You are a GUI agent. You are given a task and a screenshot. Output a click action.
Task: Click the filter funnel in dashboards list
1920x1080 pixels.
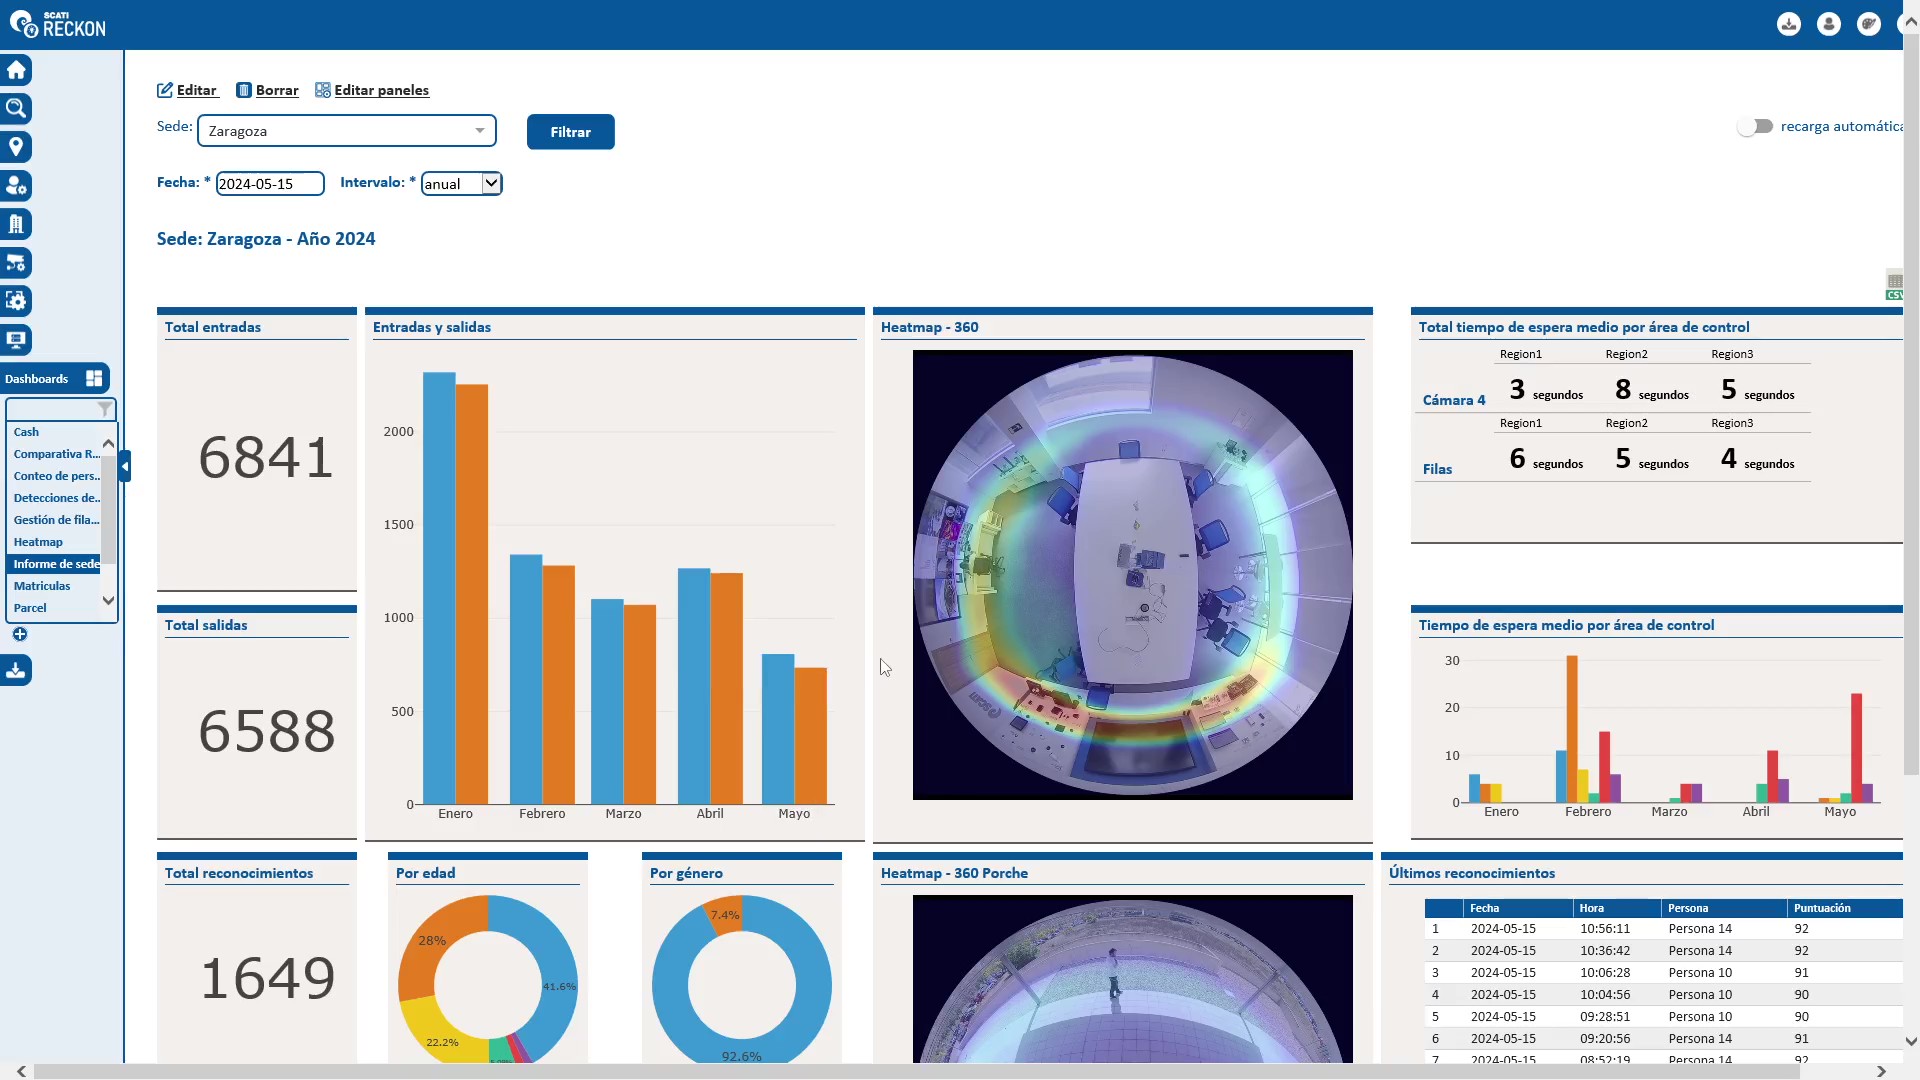pos(105,409)
